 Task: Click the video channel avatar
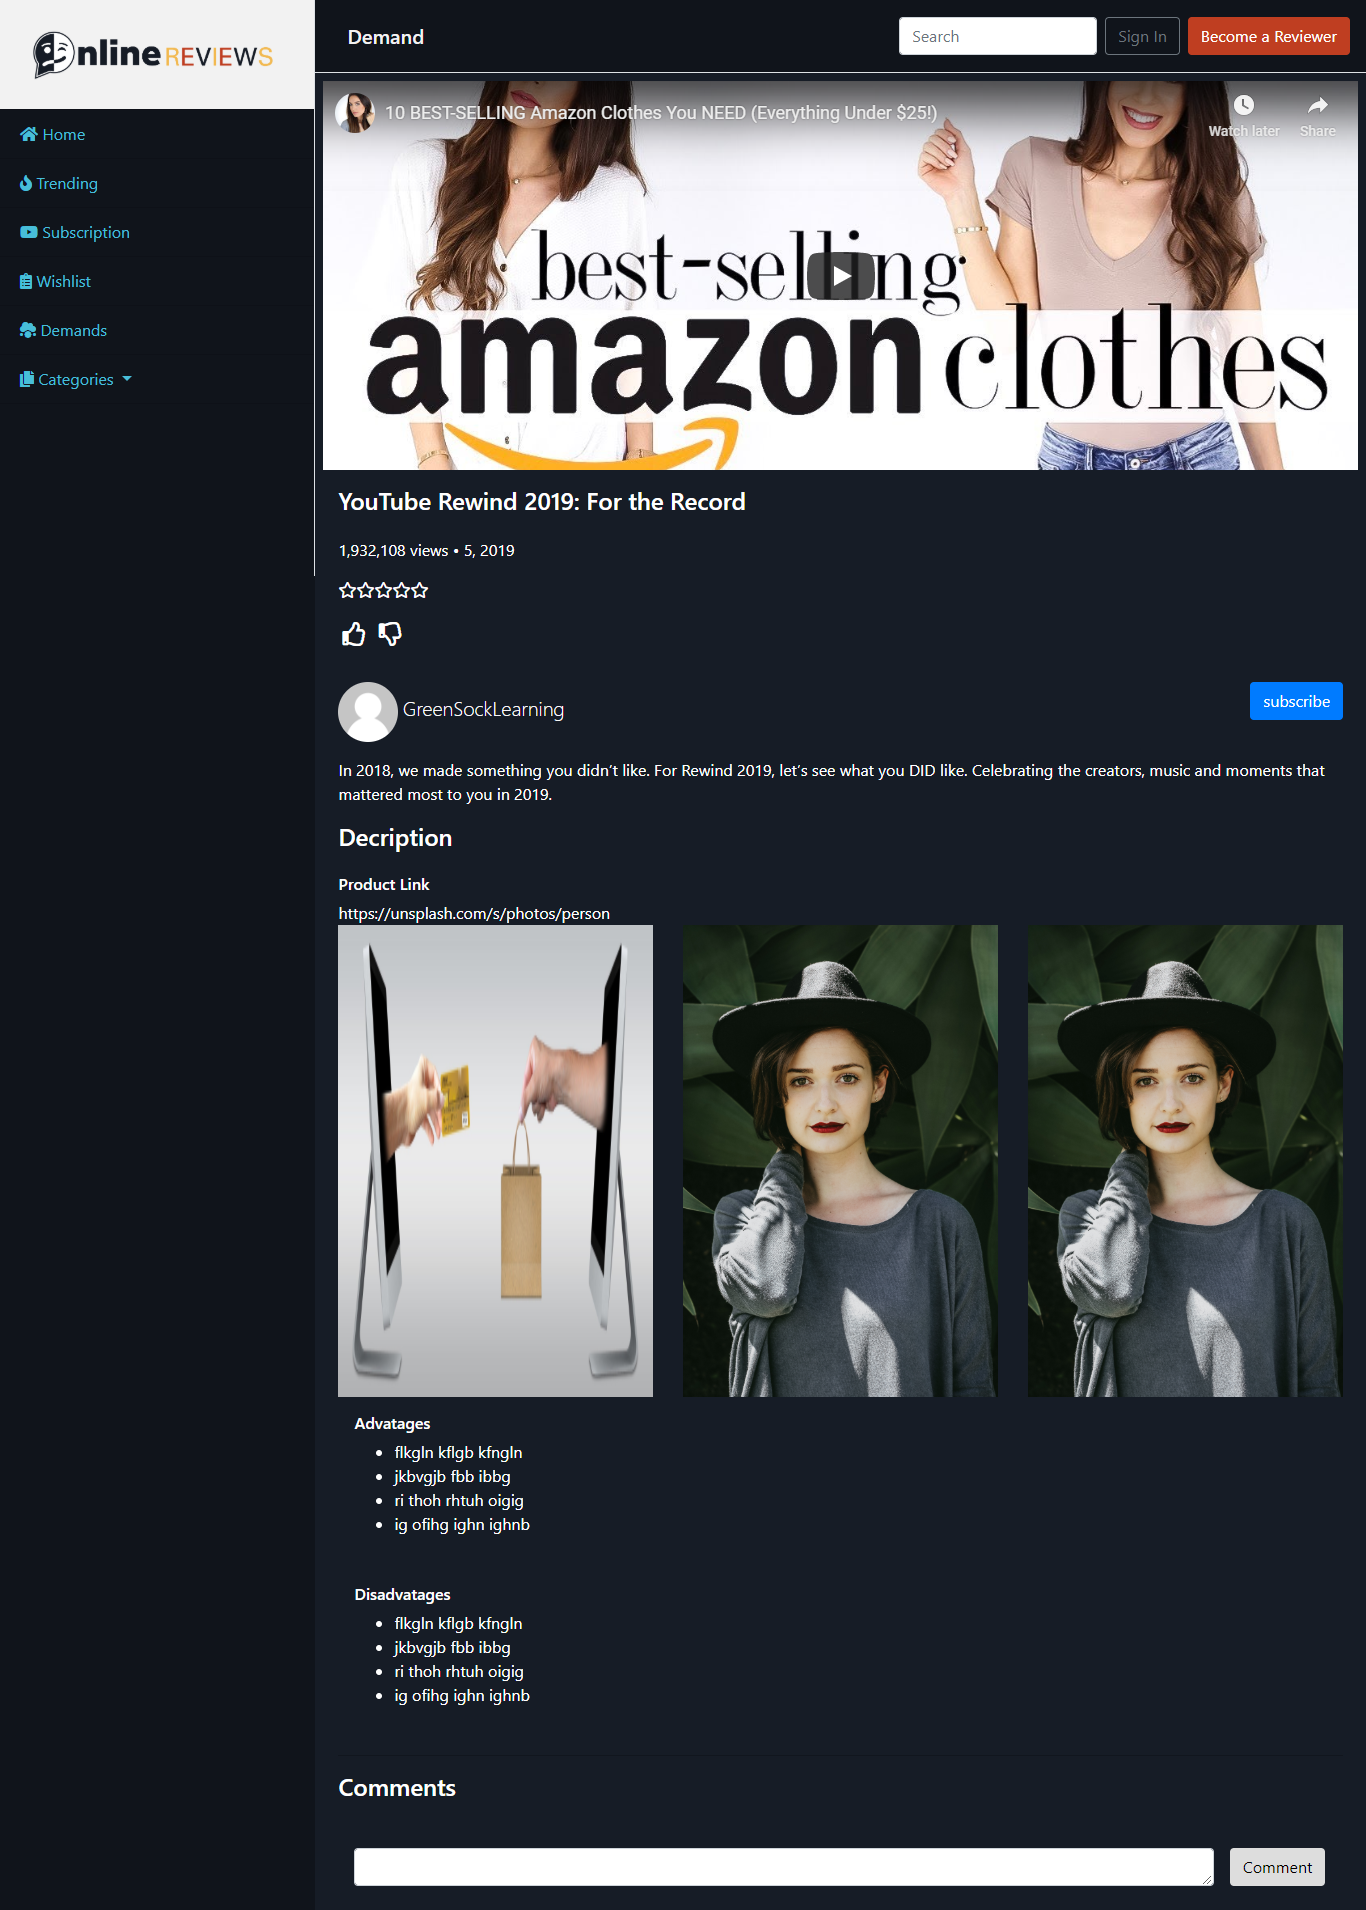(355, 113)
